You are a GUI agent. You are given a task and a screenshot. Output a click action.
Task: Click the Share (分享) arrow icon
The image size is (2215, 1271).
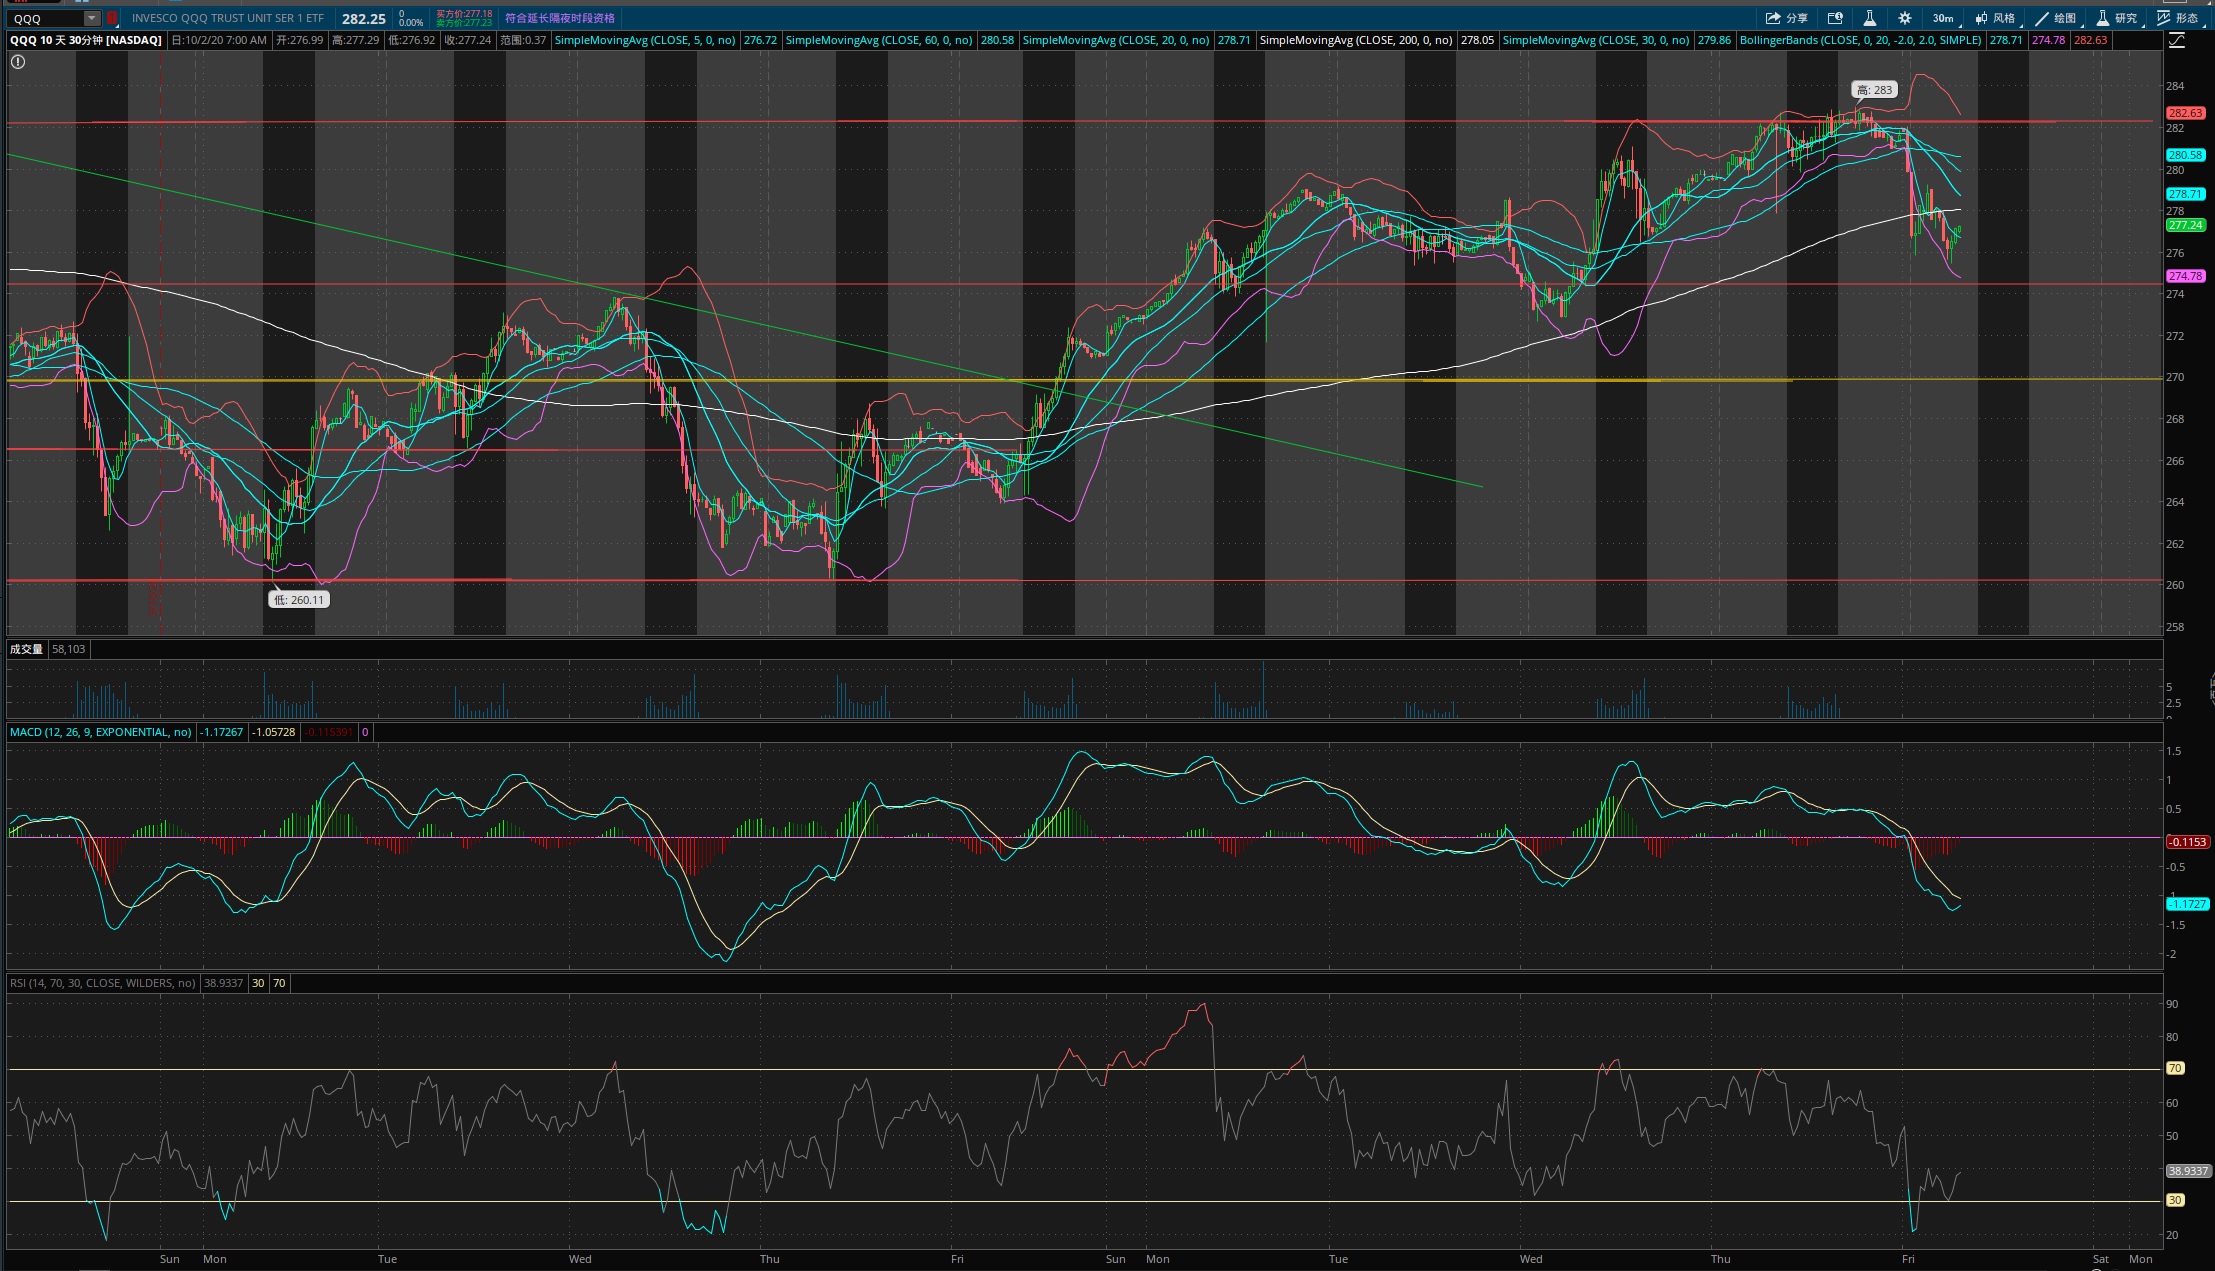1773,18
